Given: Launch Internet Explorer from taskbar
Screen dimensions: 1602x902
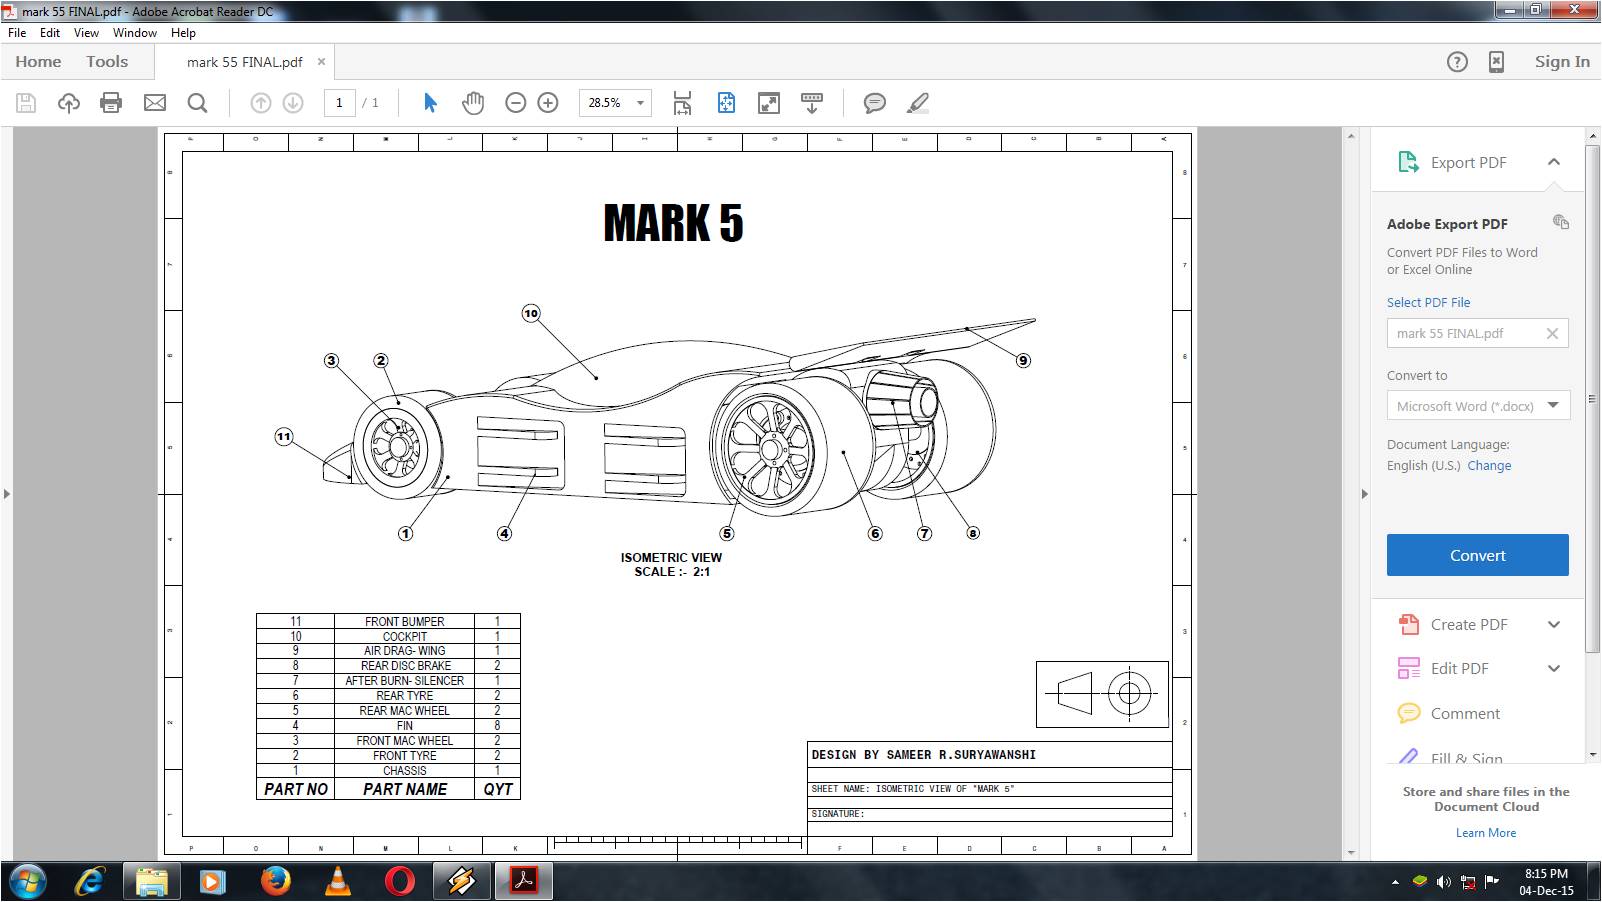Looking at the screenshot, I should coord(91,881).
